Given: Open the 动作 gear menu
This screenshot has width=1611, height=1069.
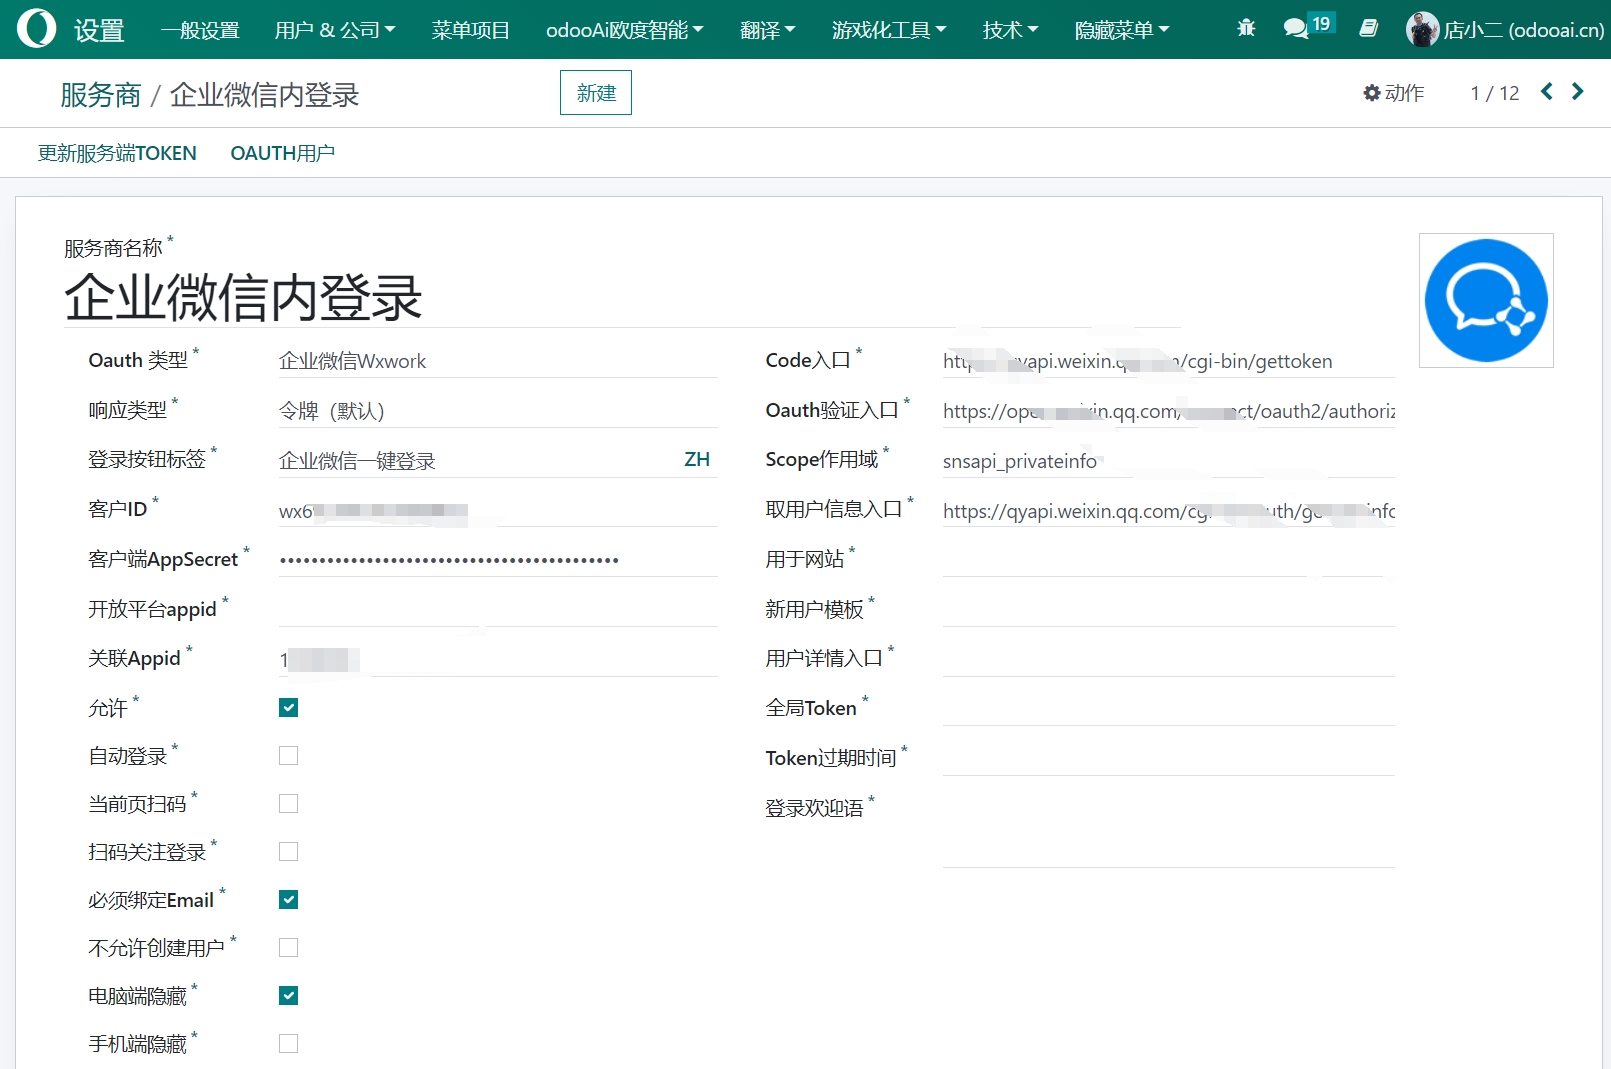Looking at the screenshot, I should pos(1394,93).
